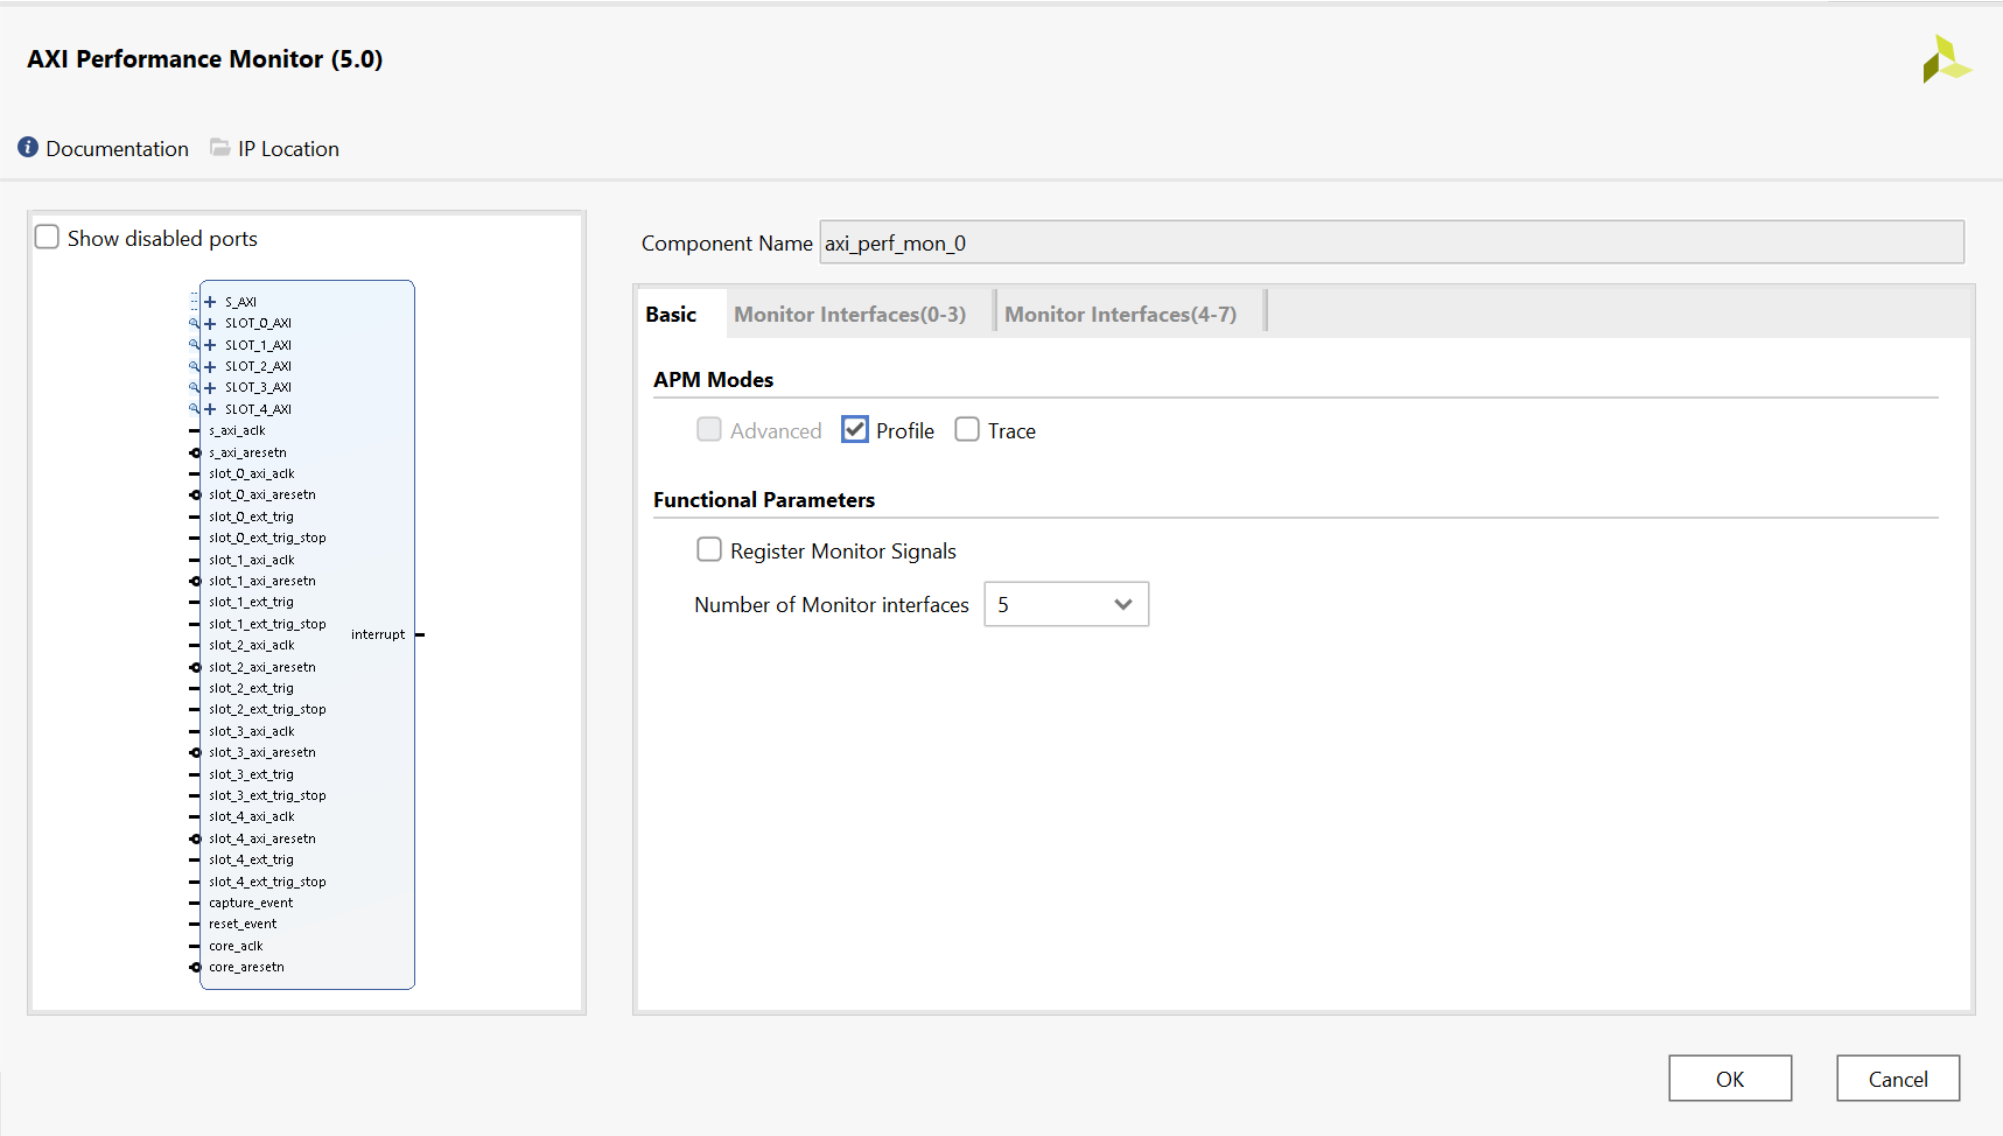The image size is (2003, 1136).
Task: Confirm settings with the OK button
Action: [1729, 1078]
